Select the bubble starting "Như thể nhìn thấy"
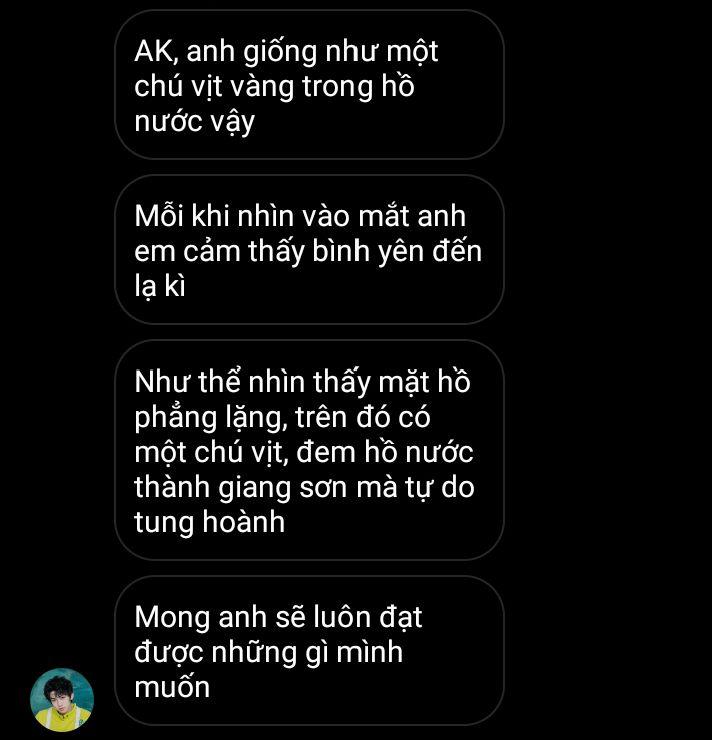Viewport: 712px width, 740px height. tap(310, 450)
